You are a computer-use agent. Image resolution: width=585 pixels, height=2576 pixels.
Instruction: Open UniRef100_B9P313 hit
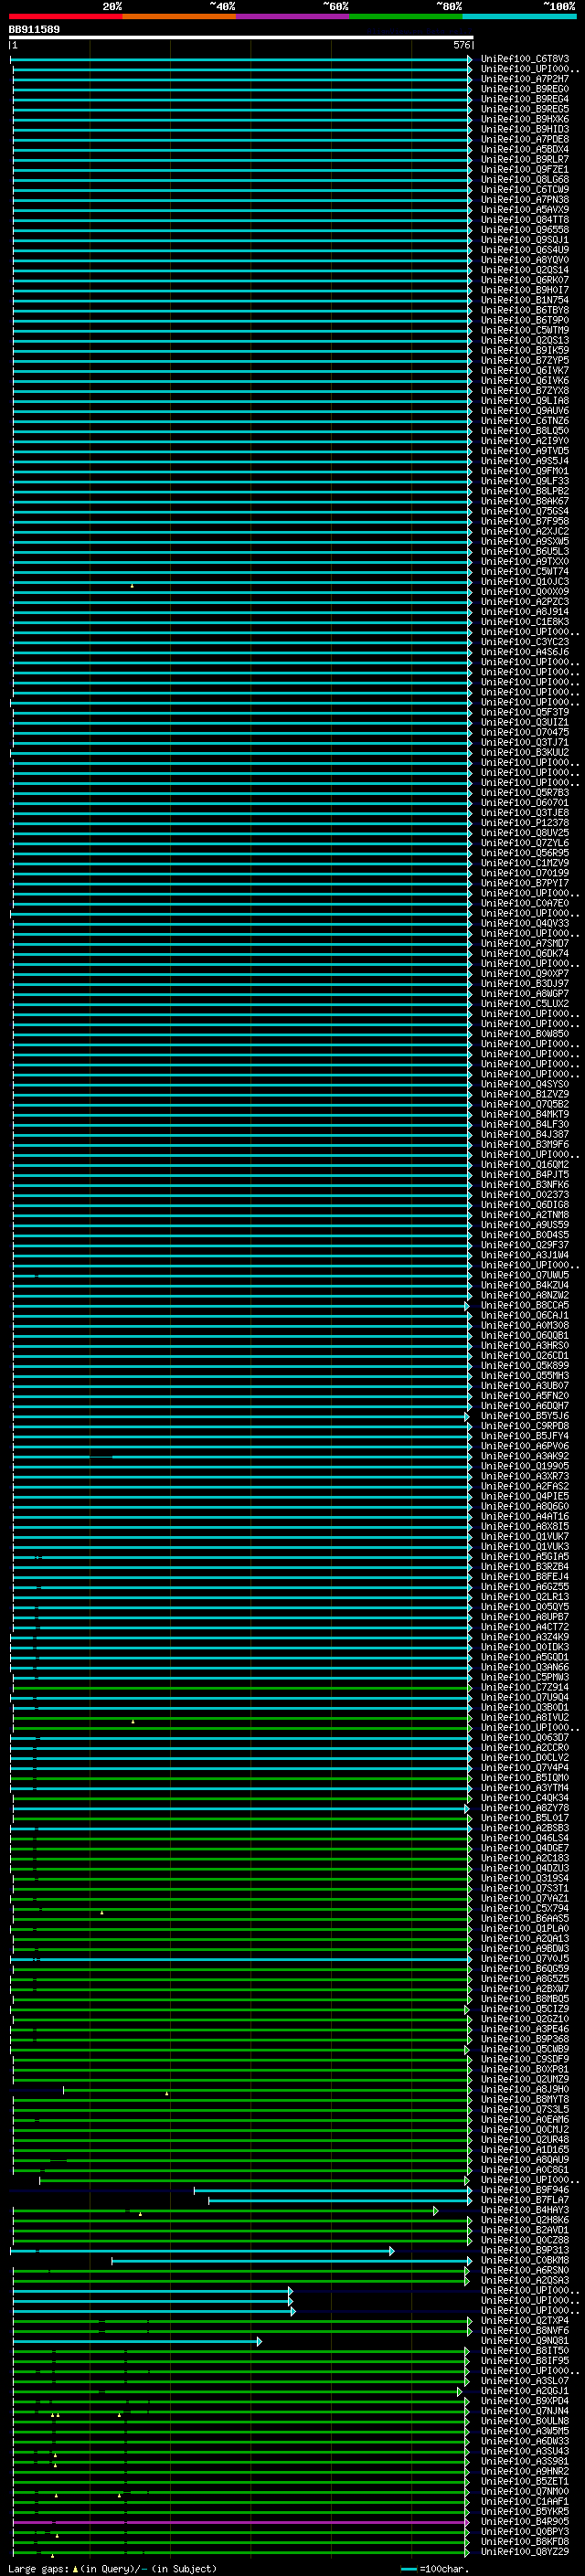tap(525, 2250)
